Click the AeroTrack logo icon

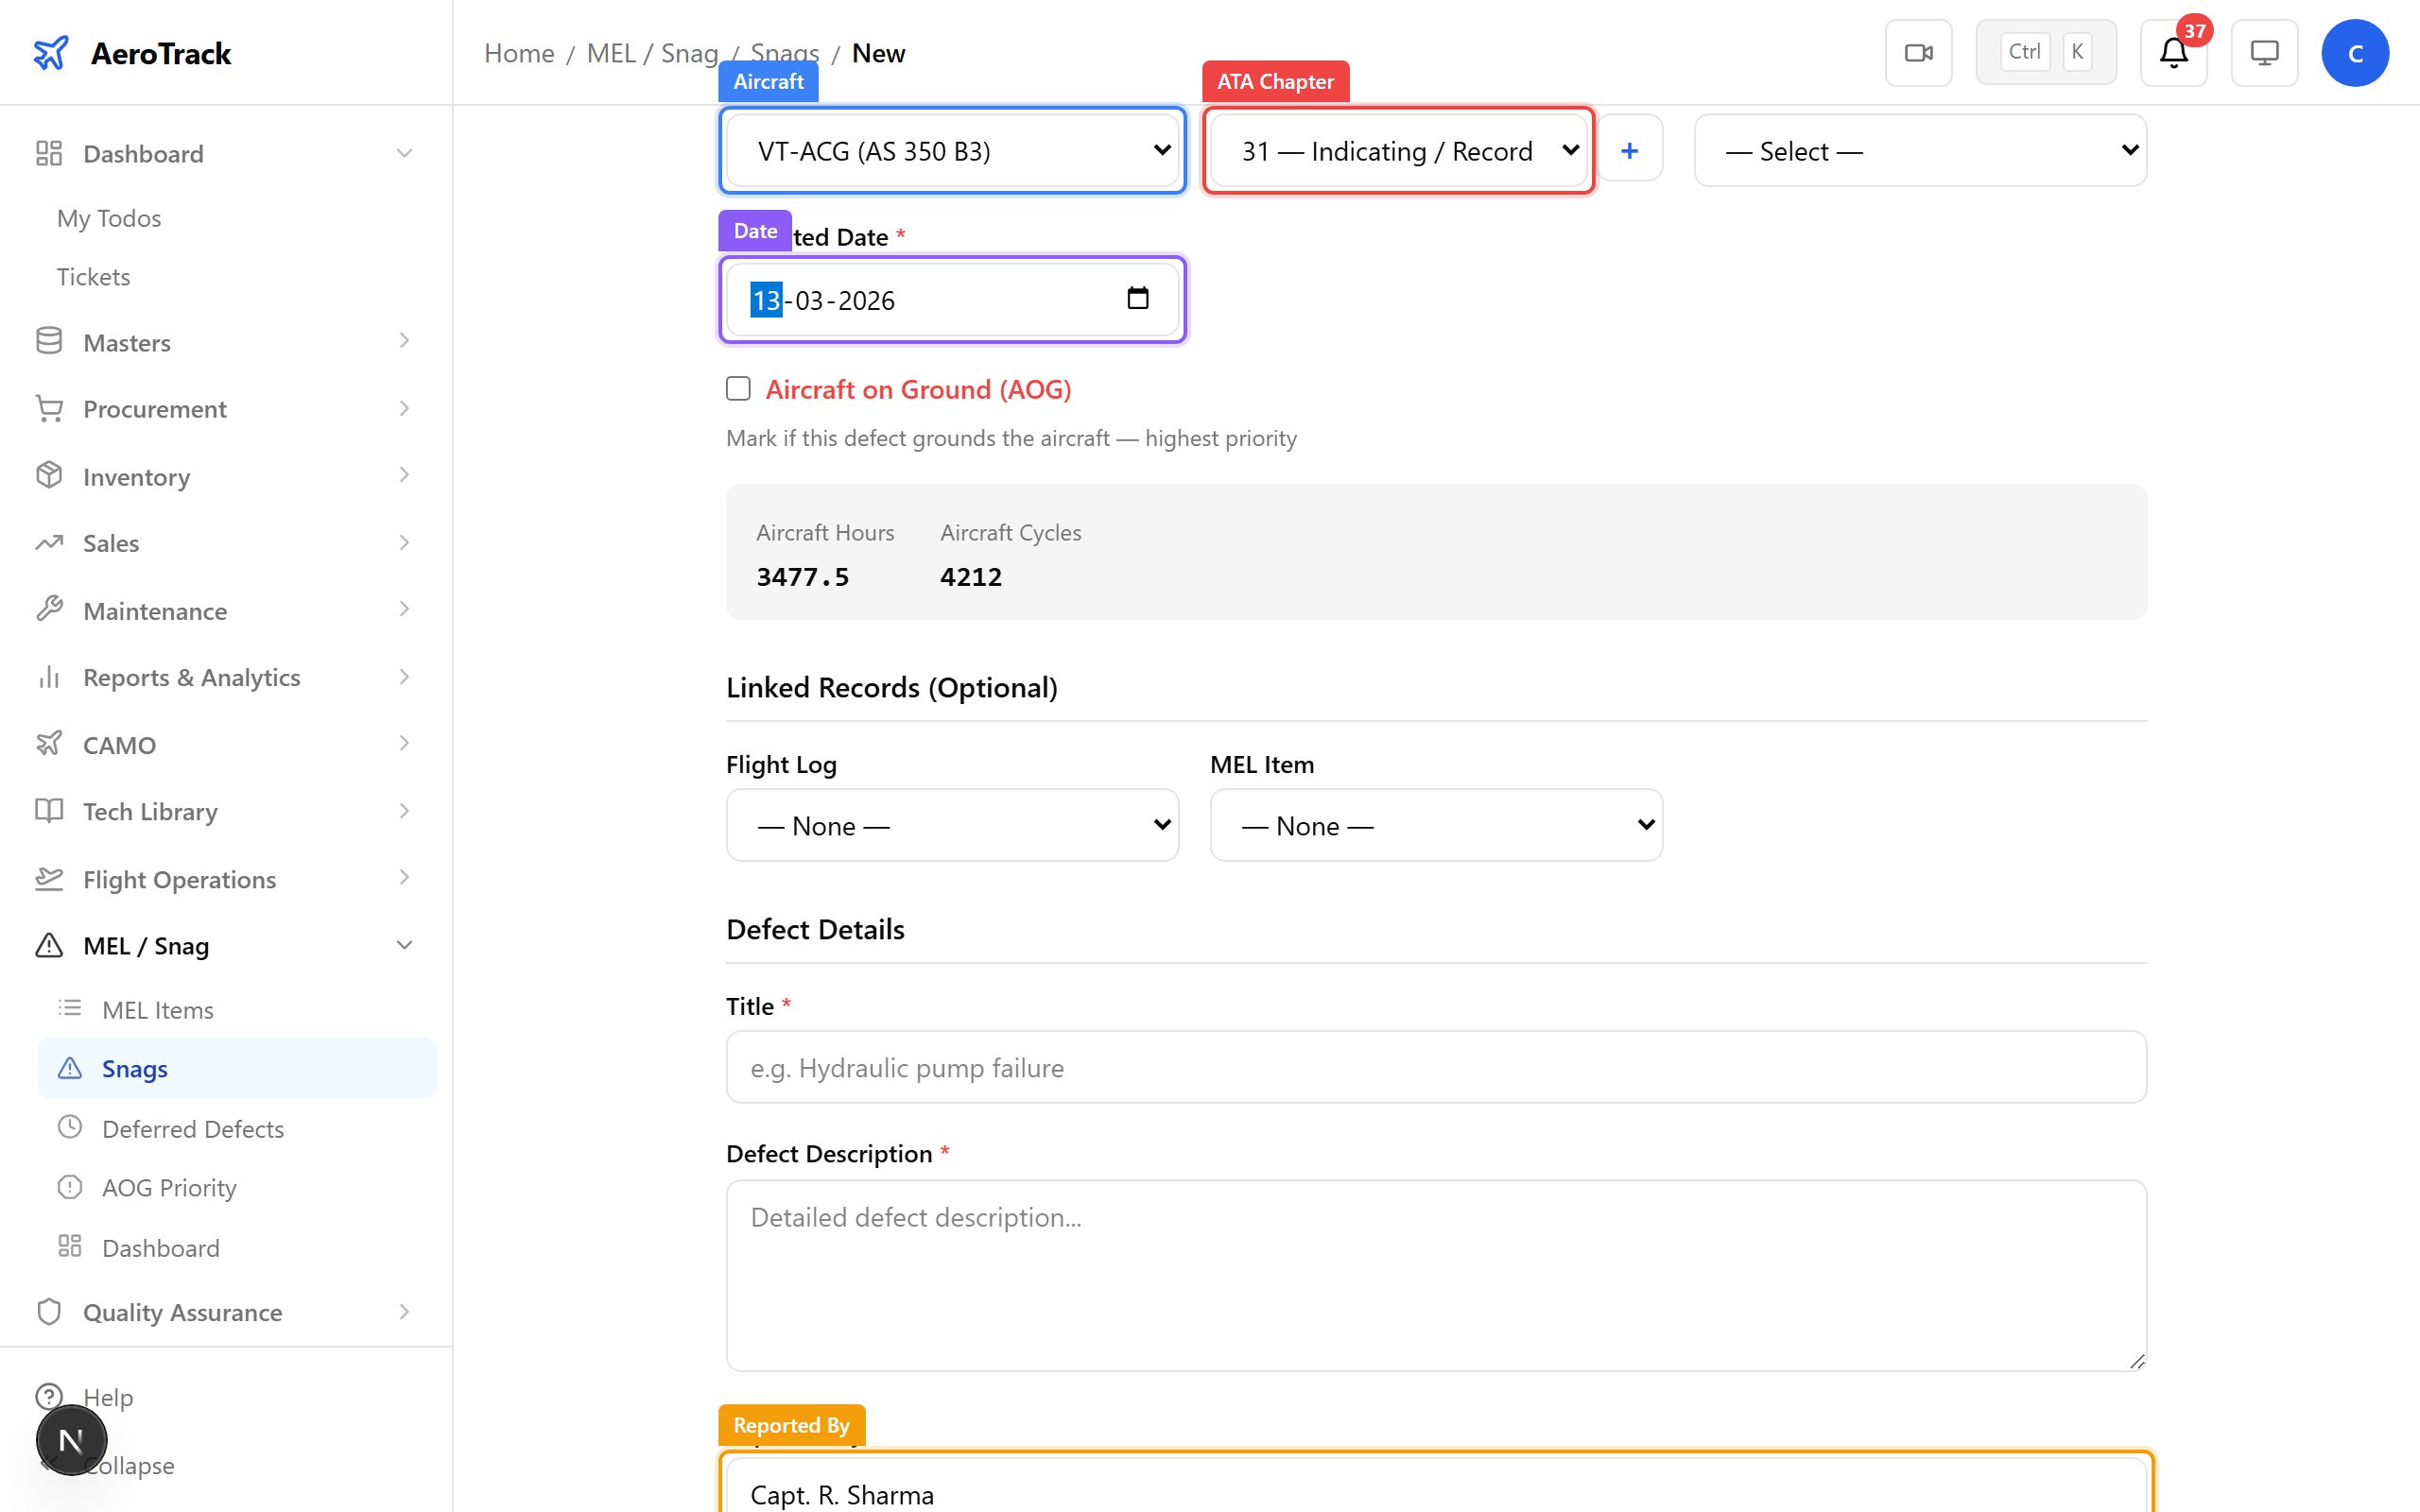51,52
